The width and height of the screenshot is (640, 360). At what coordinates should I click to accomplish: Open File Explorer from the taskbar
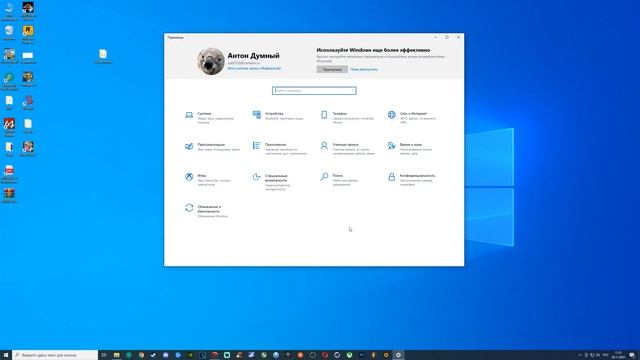117,355
